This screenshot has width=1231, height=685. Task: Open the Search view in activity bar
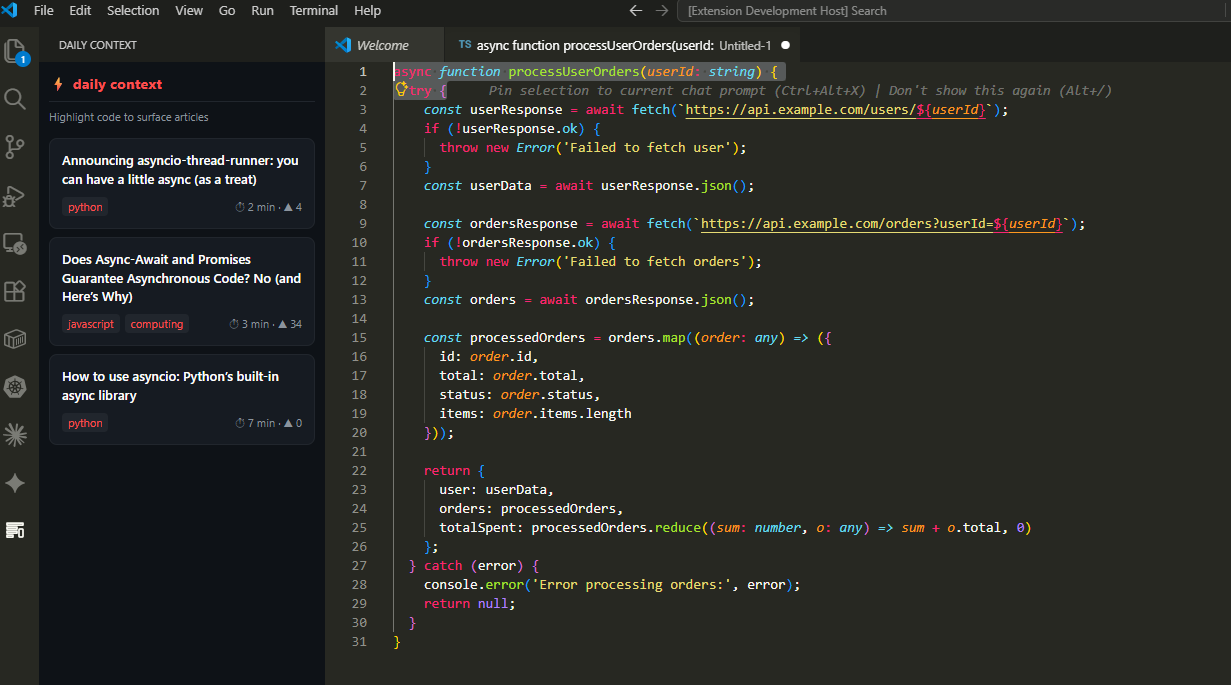click(15, 99)
